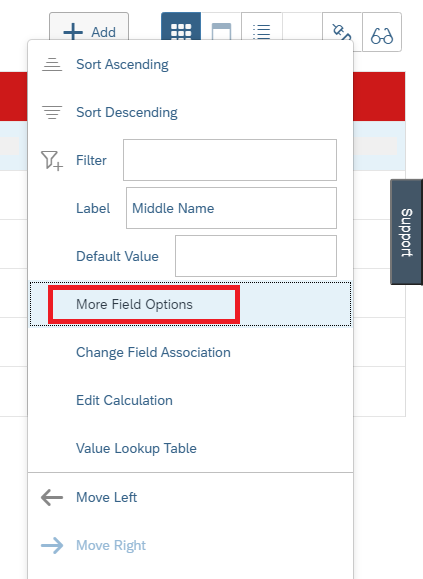Click the Add button with plus icon
Screen dimensions: 423x579
click(89, 26)
